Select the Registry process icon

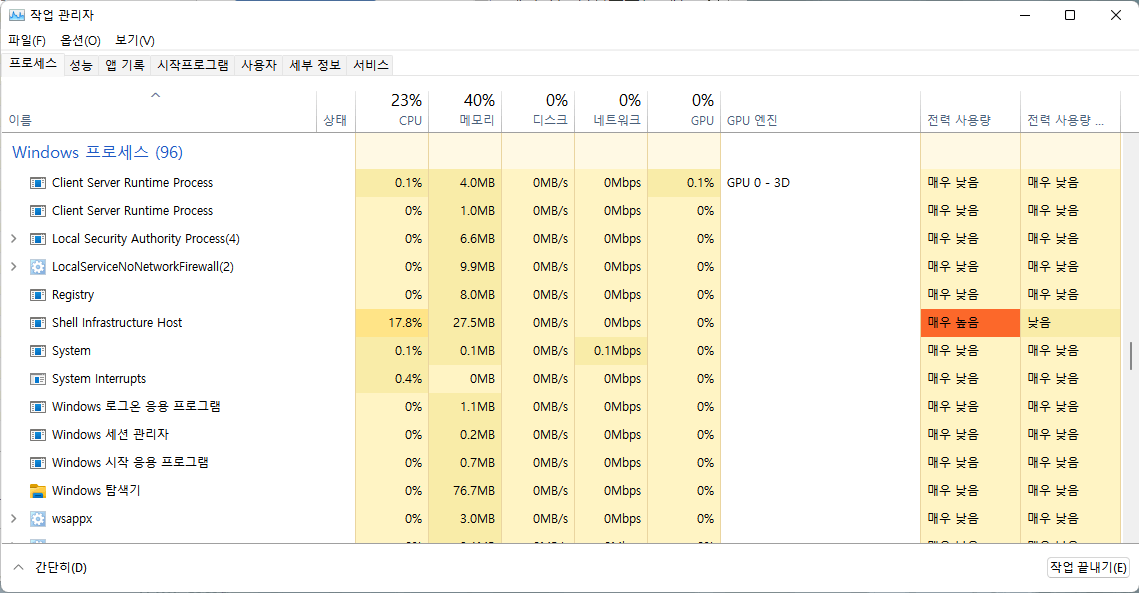[x=37, y=294]
